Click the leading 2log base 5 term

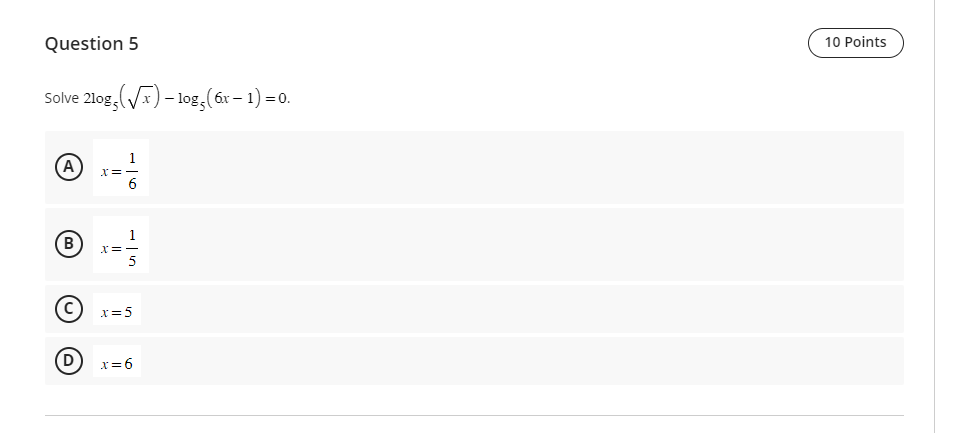click(x=101, y=100)
